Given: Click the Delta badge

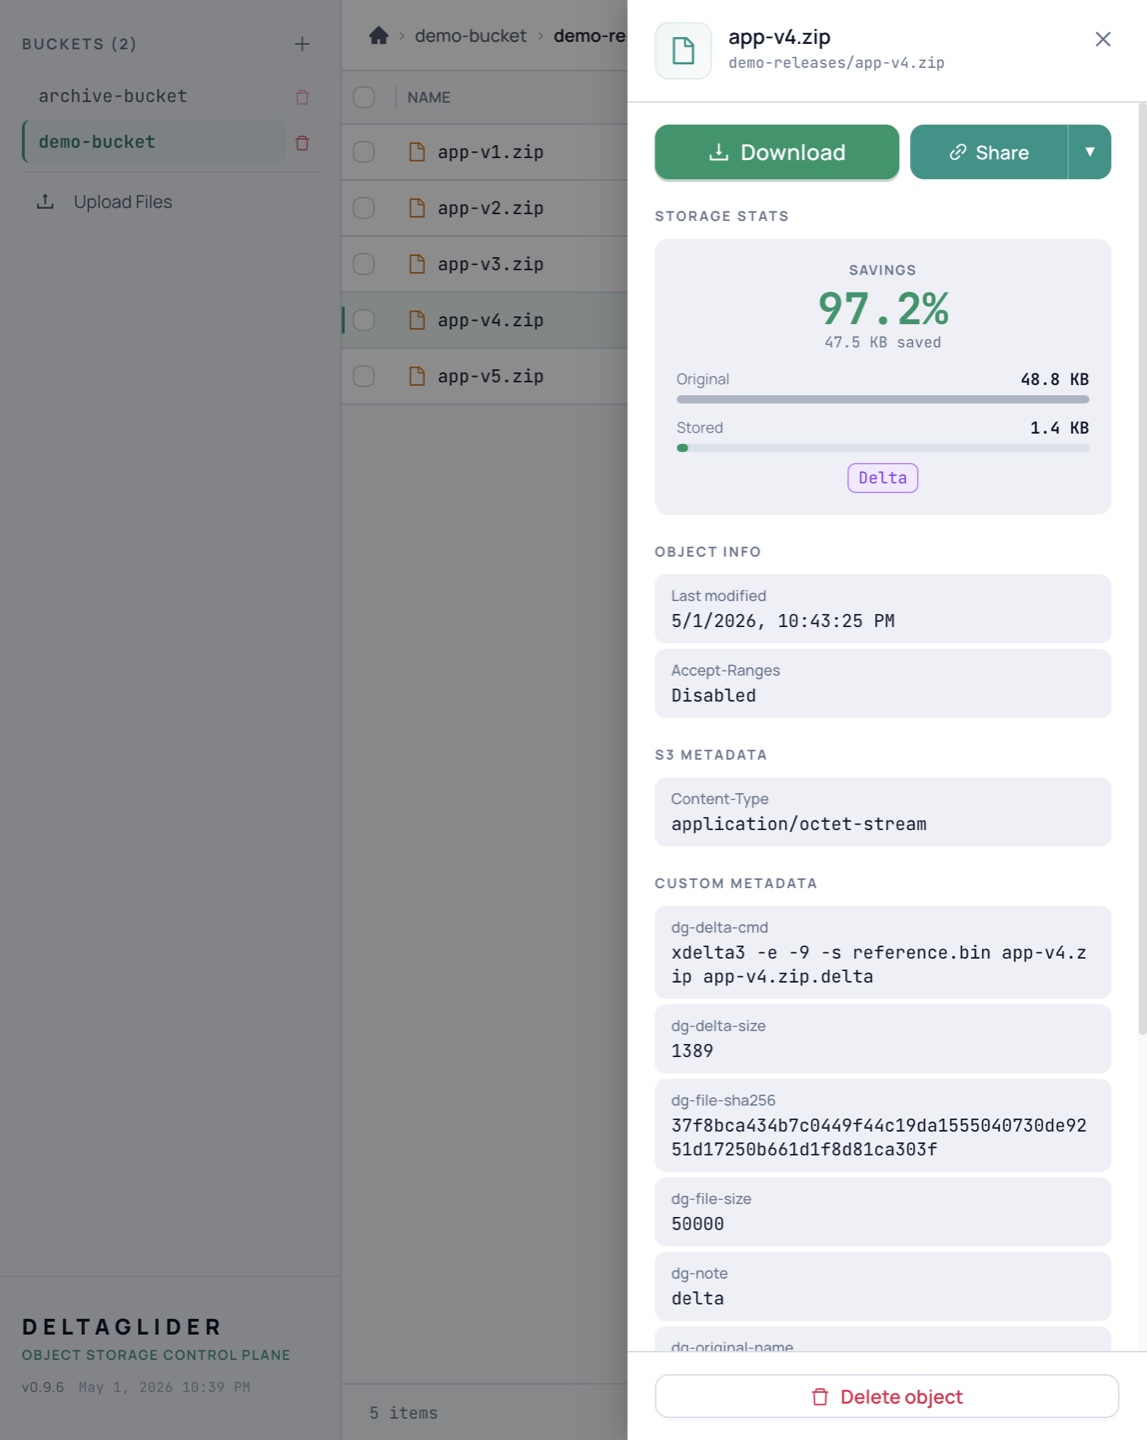Looking at the screenshot, I should click(x=882, y=478).
